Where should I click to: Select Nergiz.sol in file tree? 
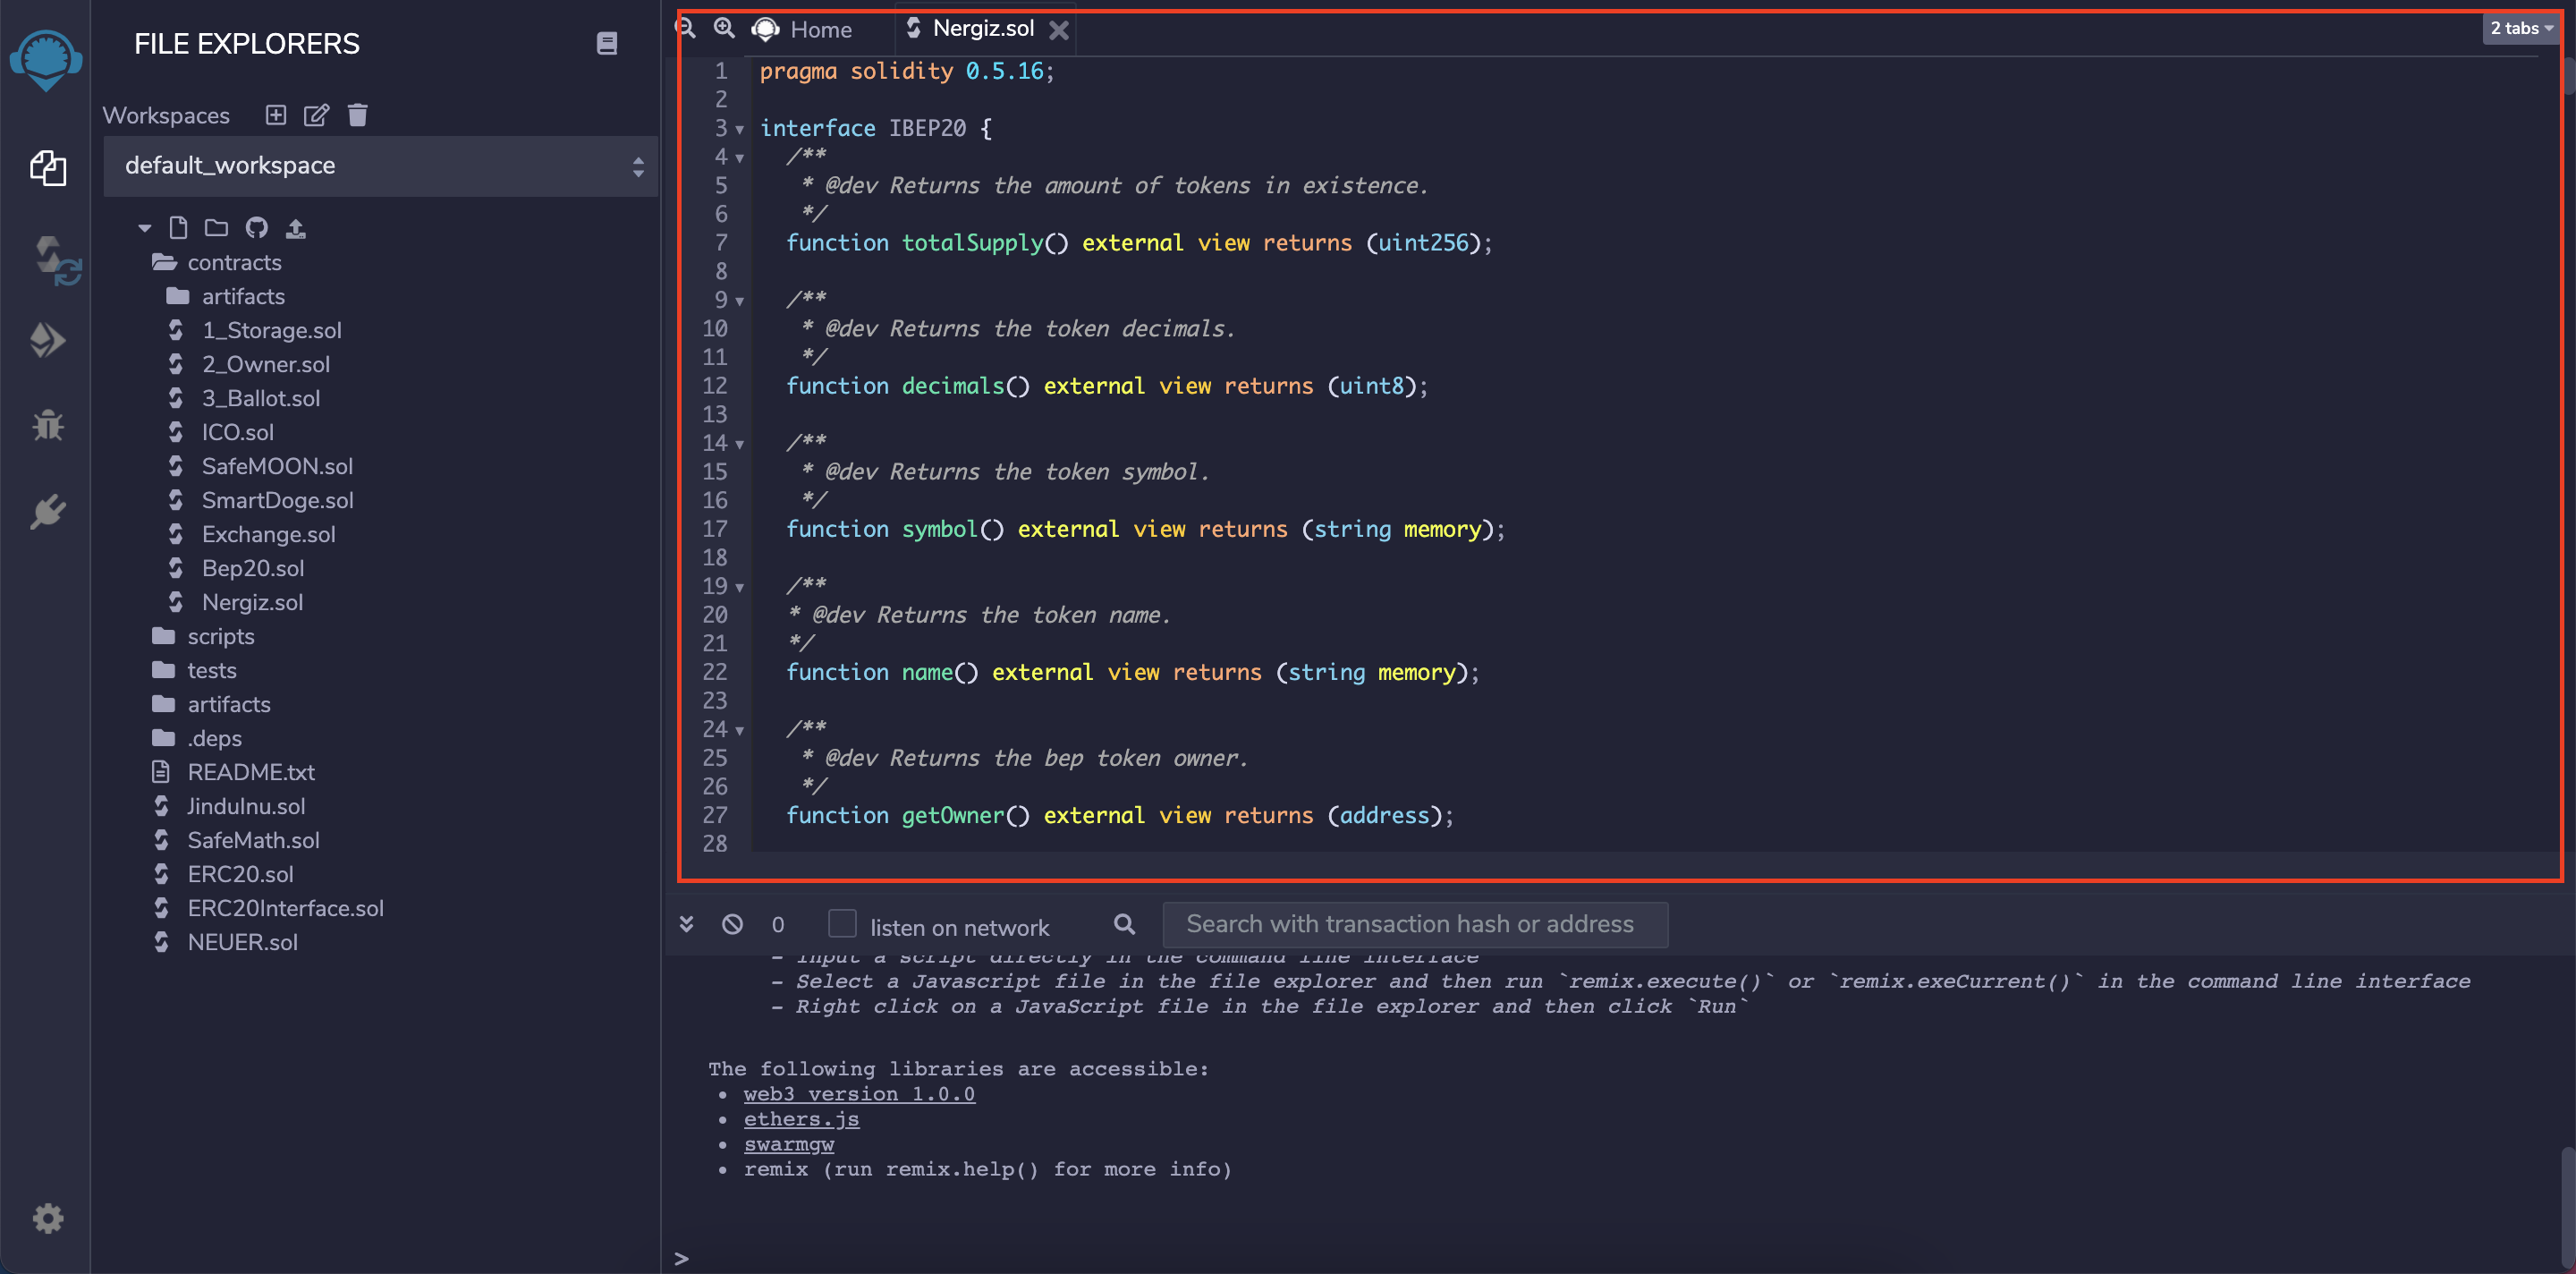(x=236, y=602)
